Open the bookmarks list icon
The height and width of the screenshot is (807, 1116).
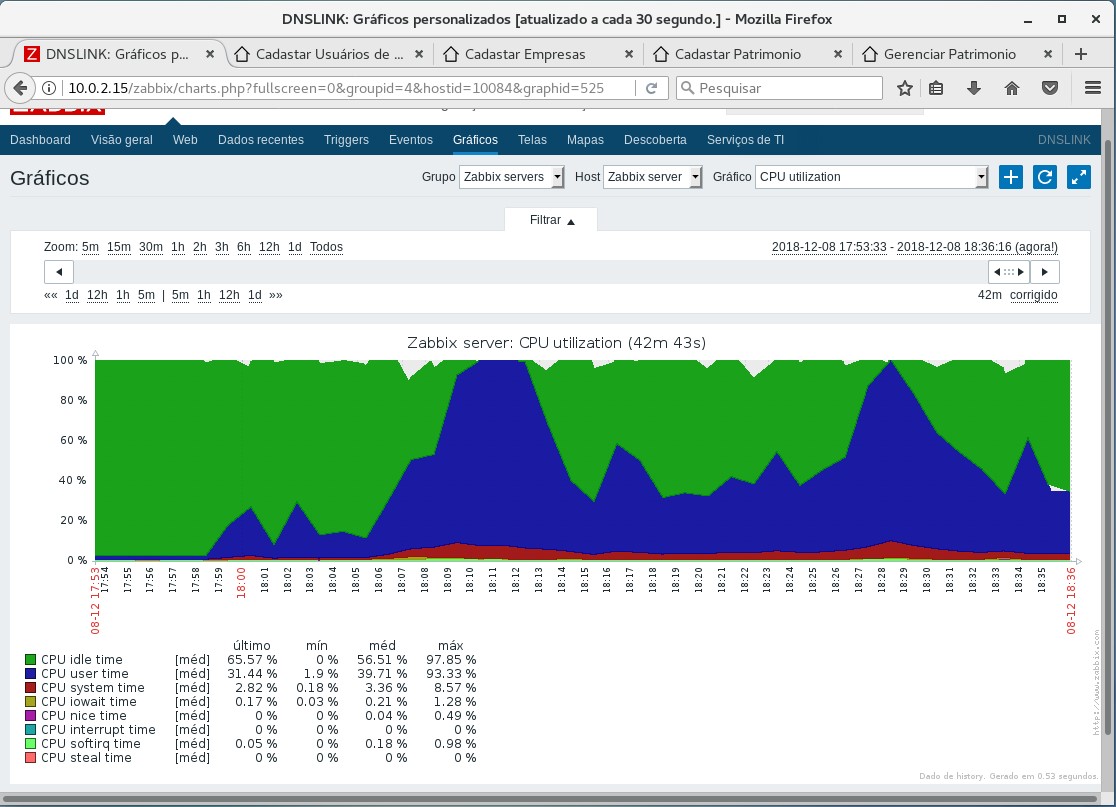(936, 88)
